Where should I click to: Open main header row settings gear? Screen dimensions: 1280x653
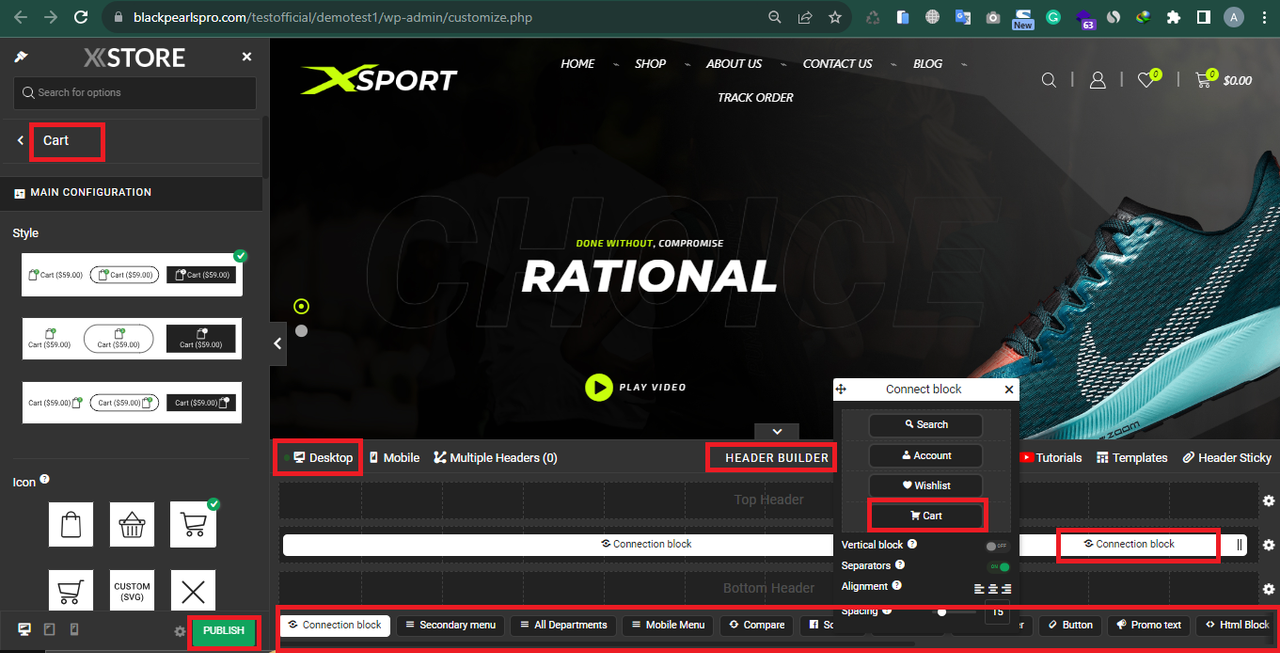(x=1268, y=545)
